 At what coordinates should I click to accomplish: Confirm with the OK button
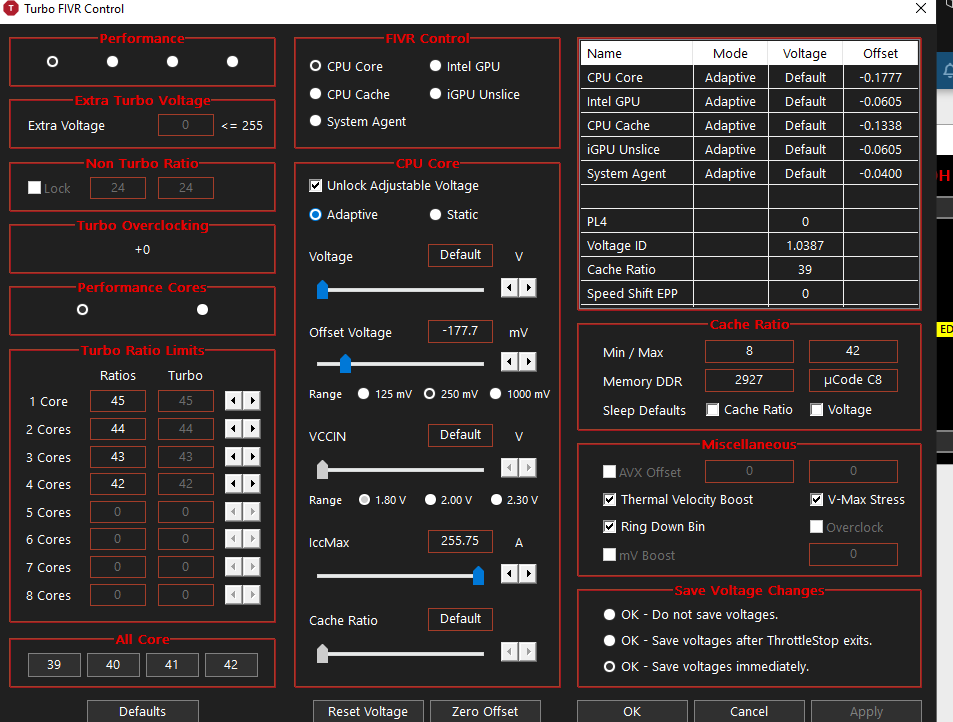632,711
